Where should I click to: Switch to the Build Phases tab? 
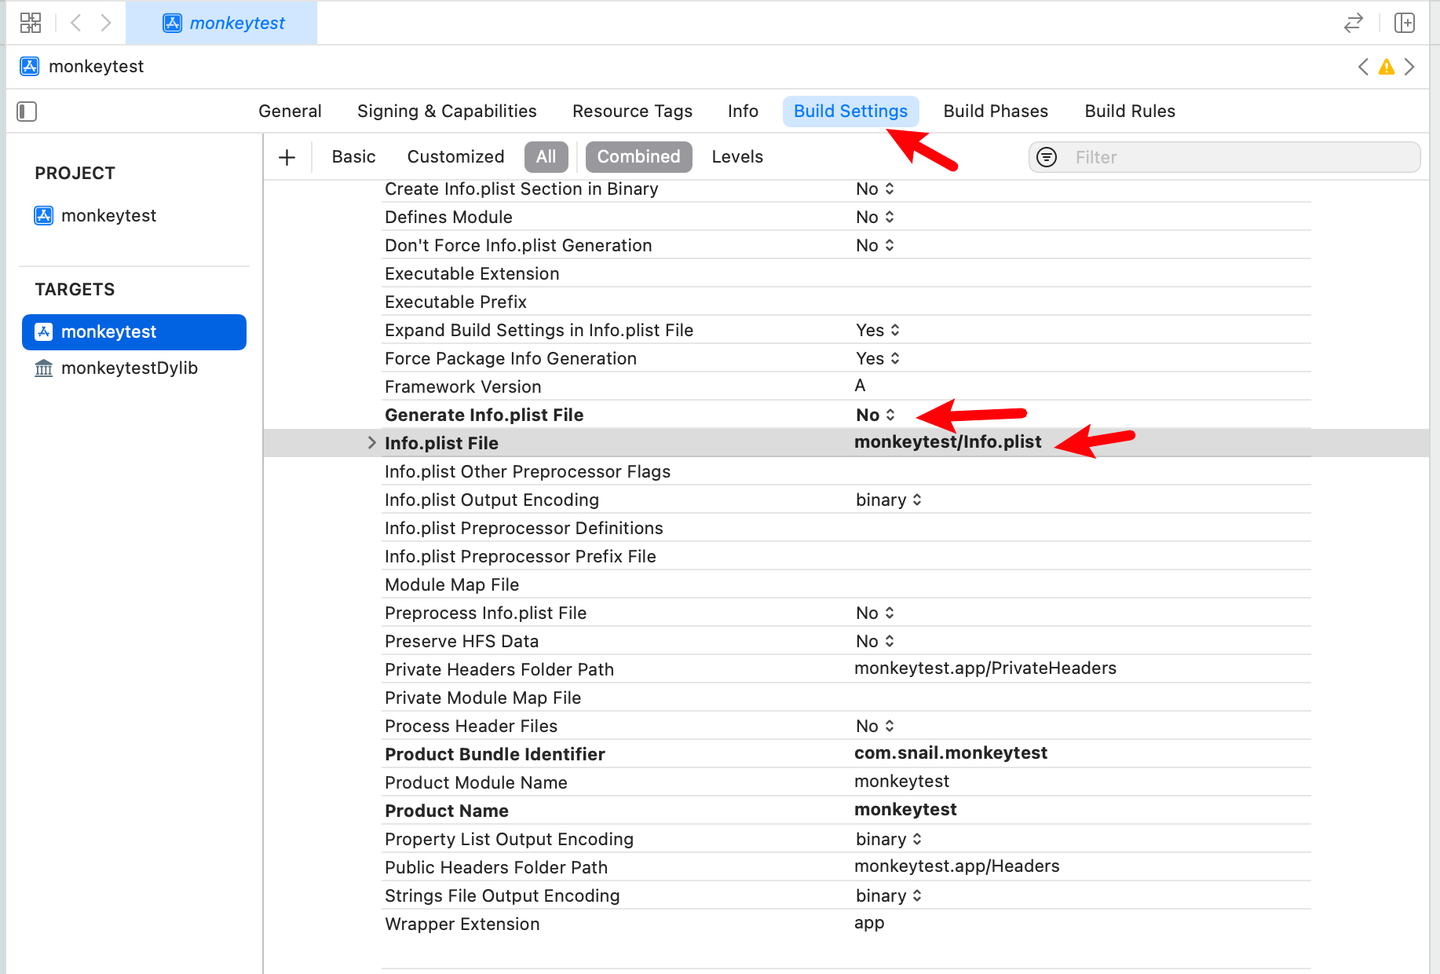[x=995, y=111]
